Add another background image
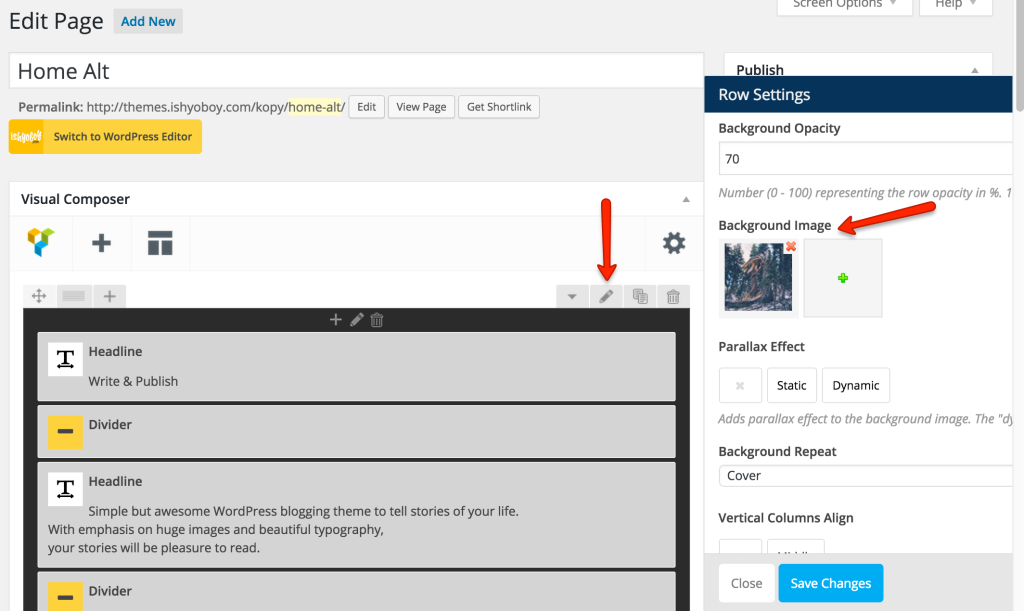 (843, 278)
